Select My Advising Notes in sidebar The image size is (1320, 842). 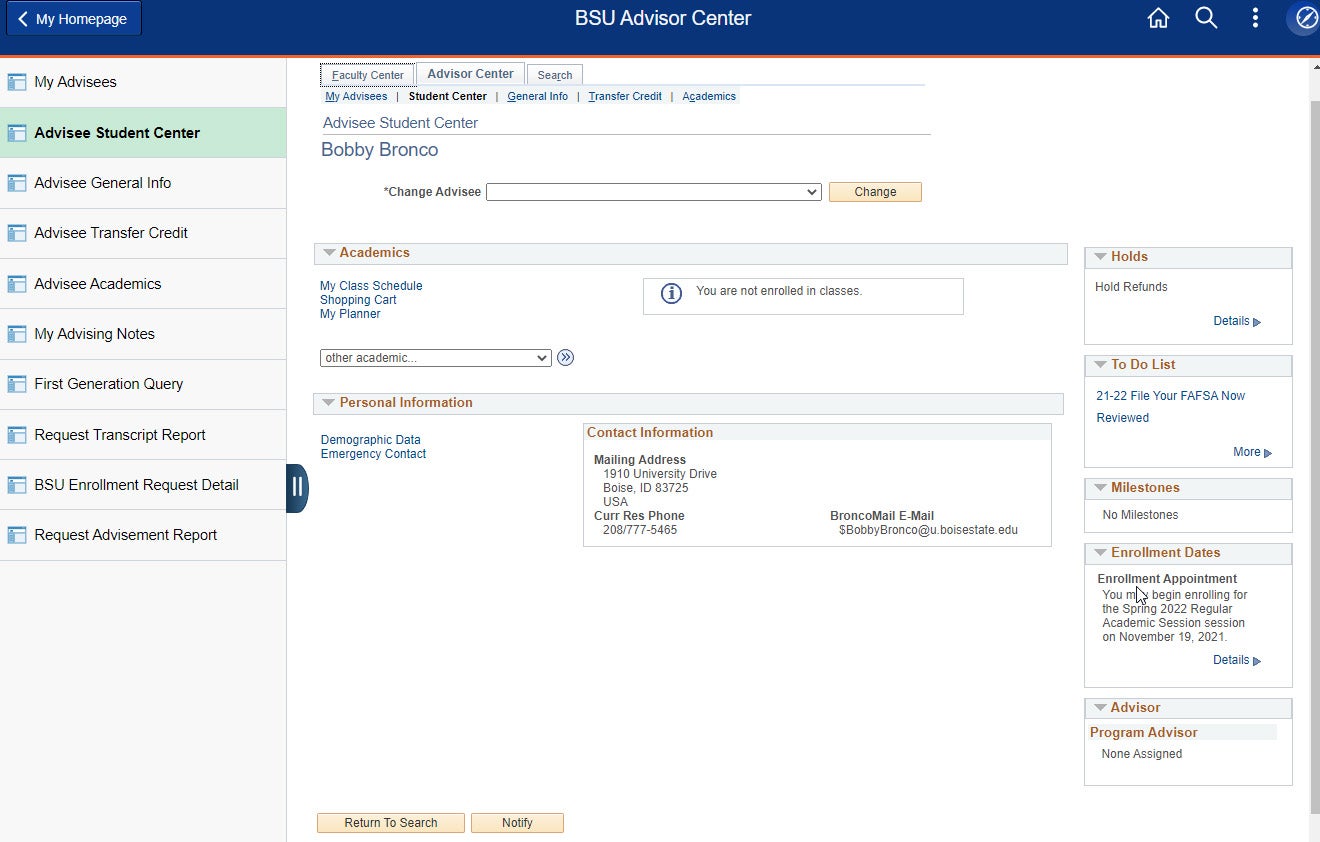pyautogui.click(x=143, y=334)
